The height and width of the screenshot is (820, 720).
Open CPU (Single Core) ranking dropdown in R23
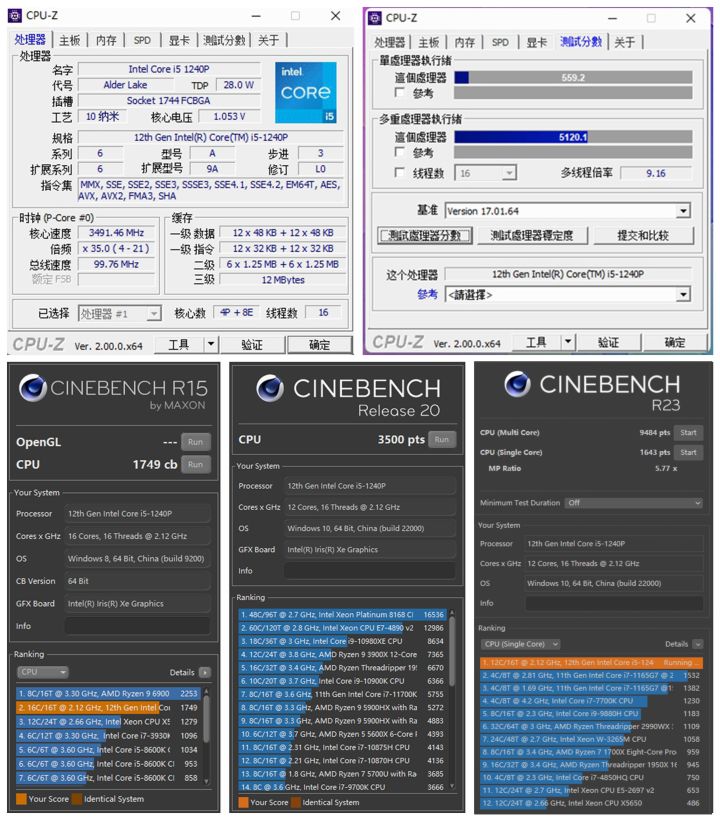click(520, 644)
